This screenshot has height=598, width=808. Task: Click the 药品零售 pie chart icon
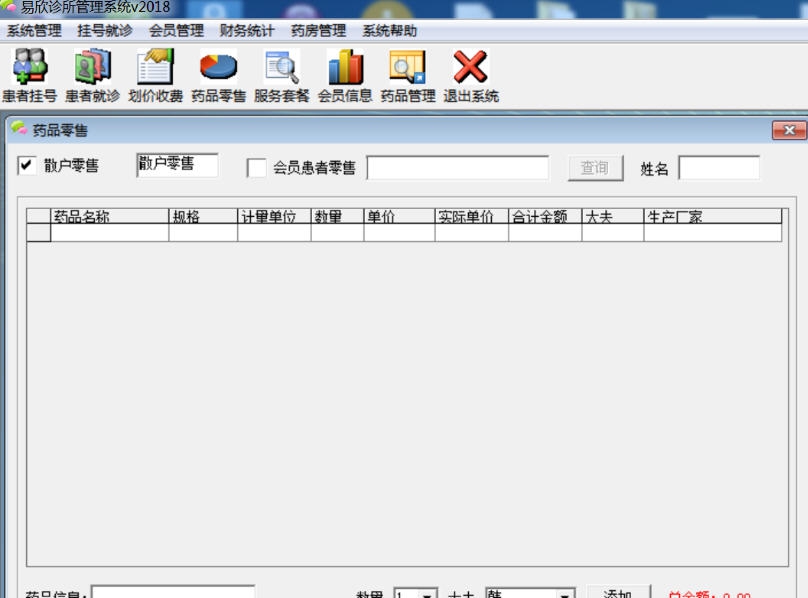click(x=218, y=72)
